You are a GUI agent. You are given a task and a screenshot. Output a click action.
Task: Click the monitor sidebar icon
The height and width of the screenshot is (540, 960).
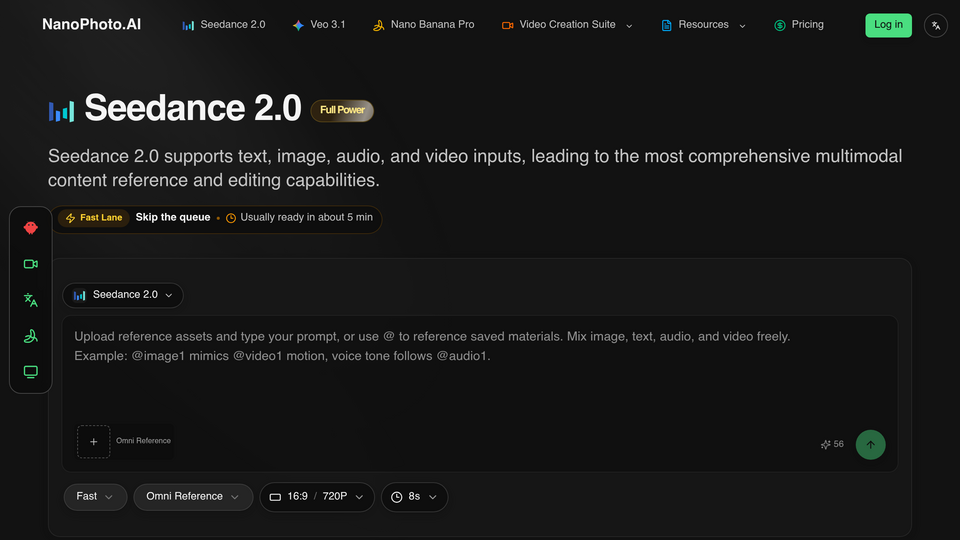tap(31, 372)
